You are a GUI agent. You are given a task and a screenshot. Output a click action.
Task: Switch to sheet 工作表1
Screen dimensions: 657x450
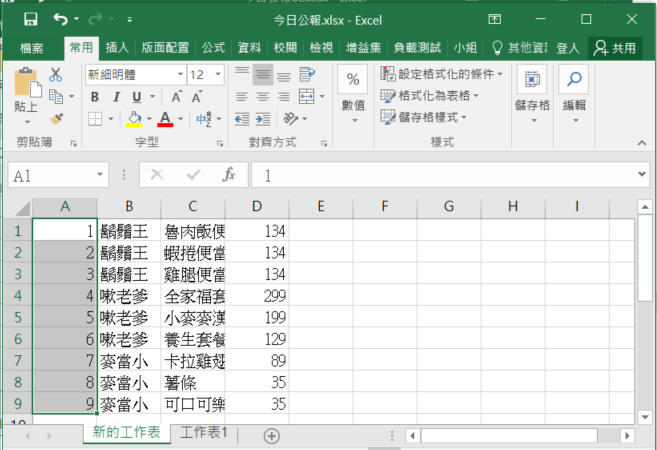pyautogui.click(x=204, y=432)
